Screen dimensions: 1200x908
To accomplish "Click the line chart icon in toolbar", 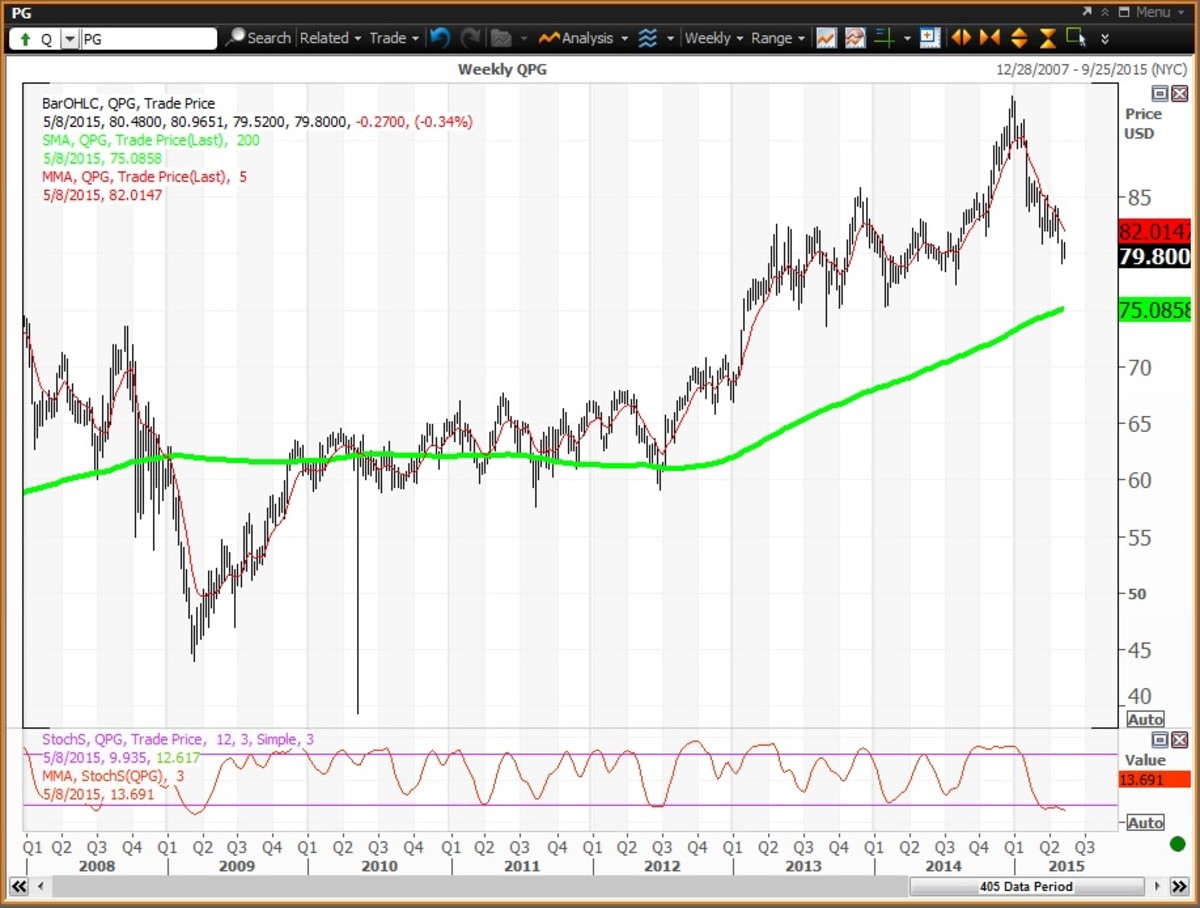I will point(825,38).
